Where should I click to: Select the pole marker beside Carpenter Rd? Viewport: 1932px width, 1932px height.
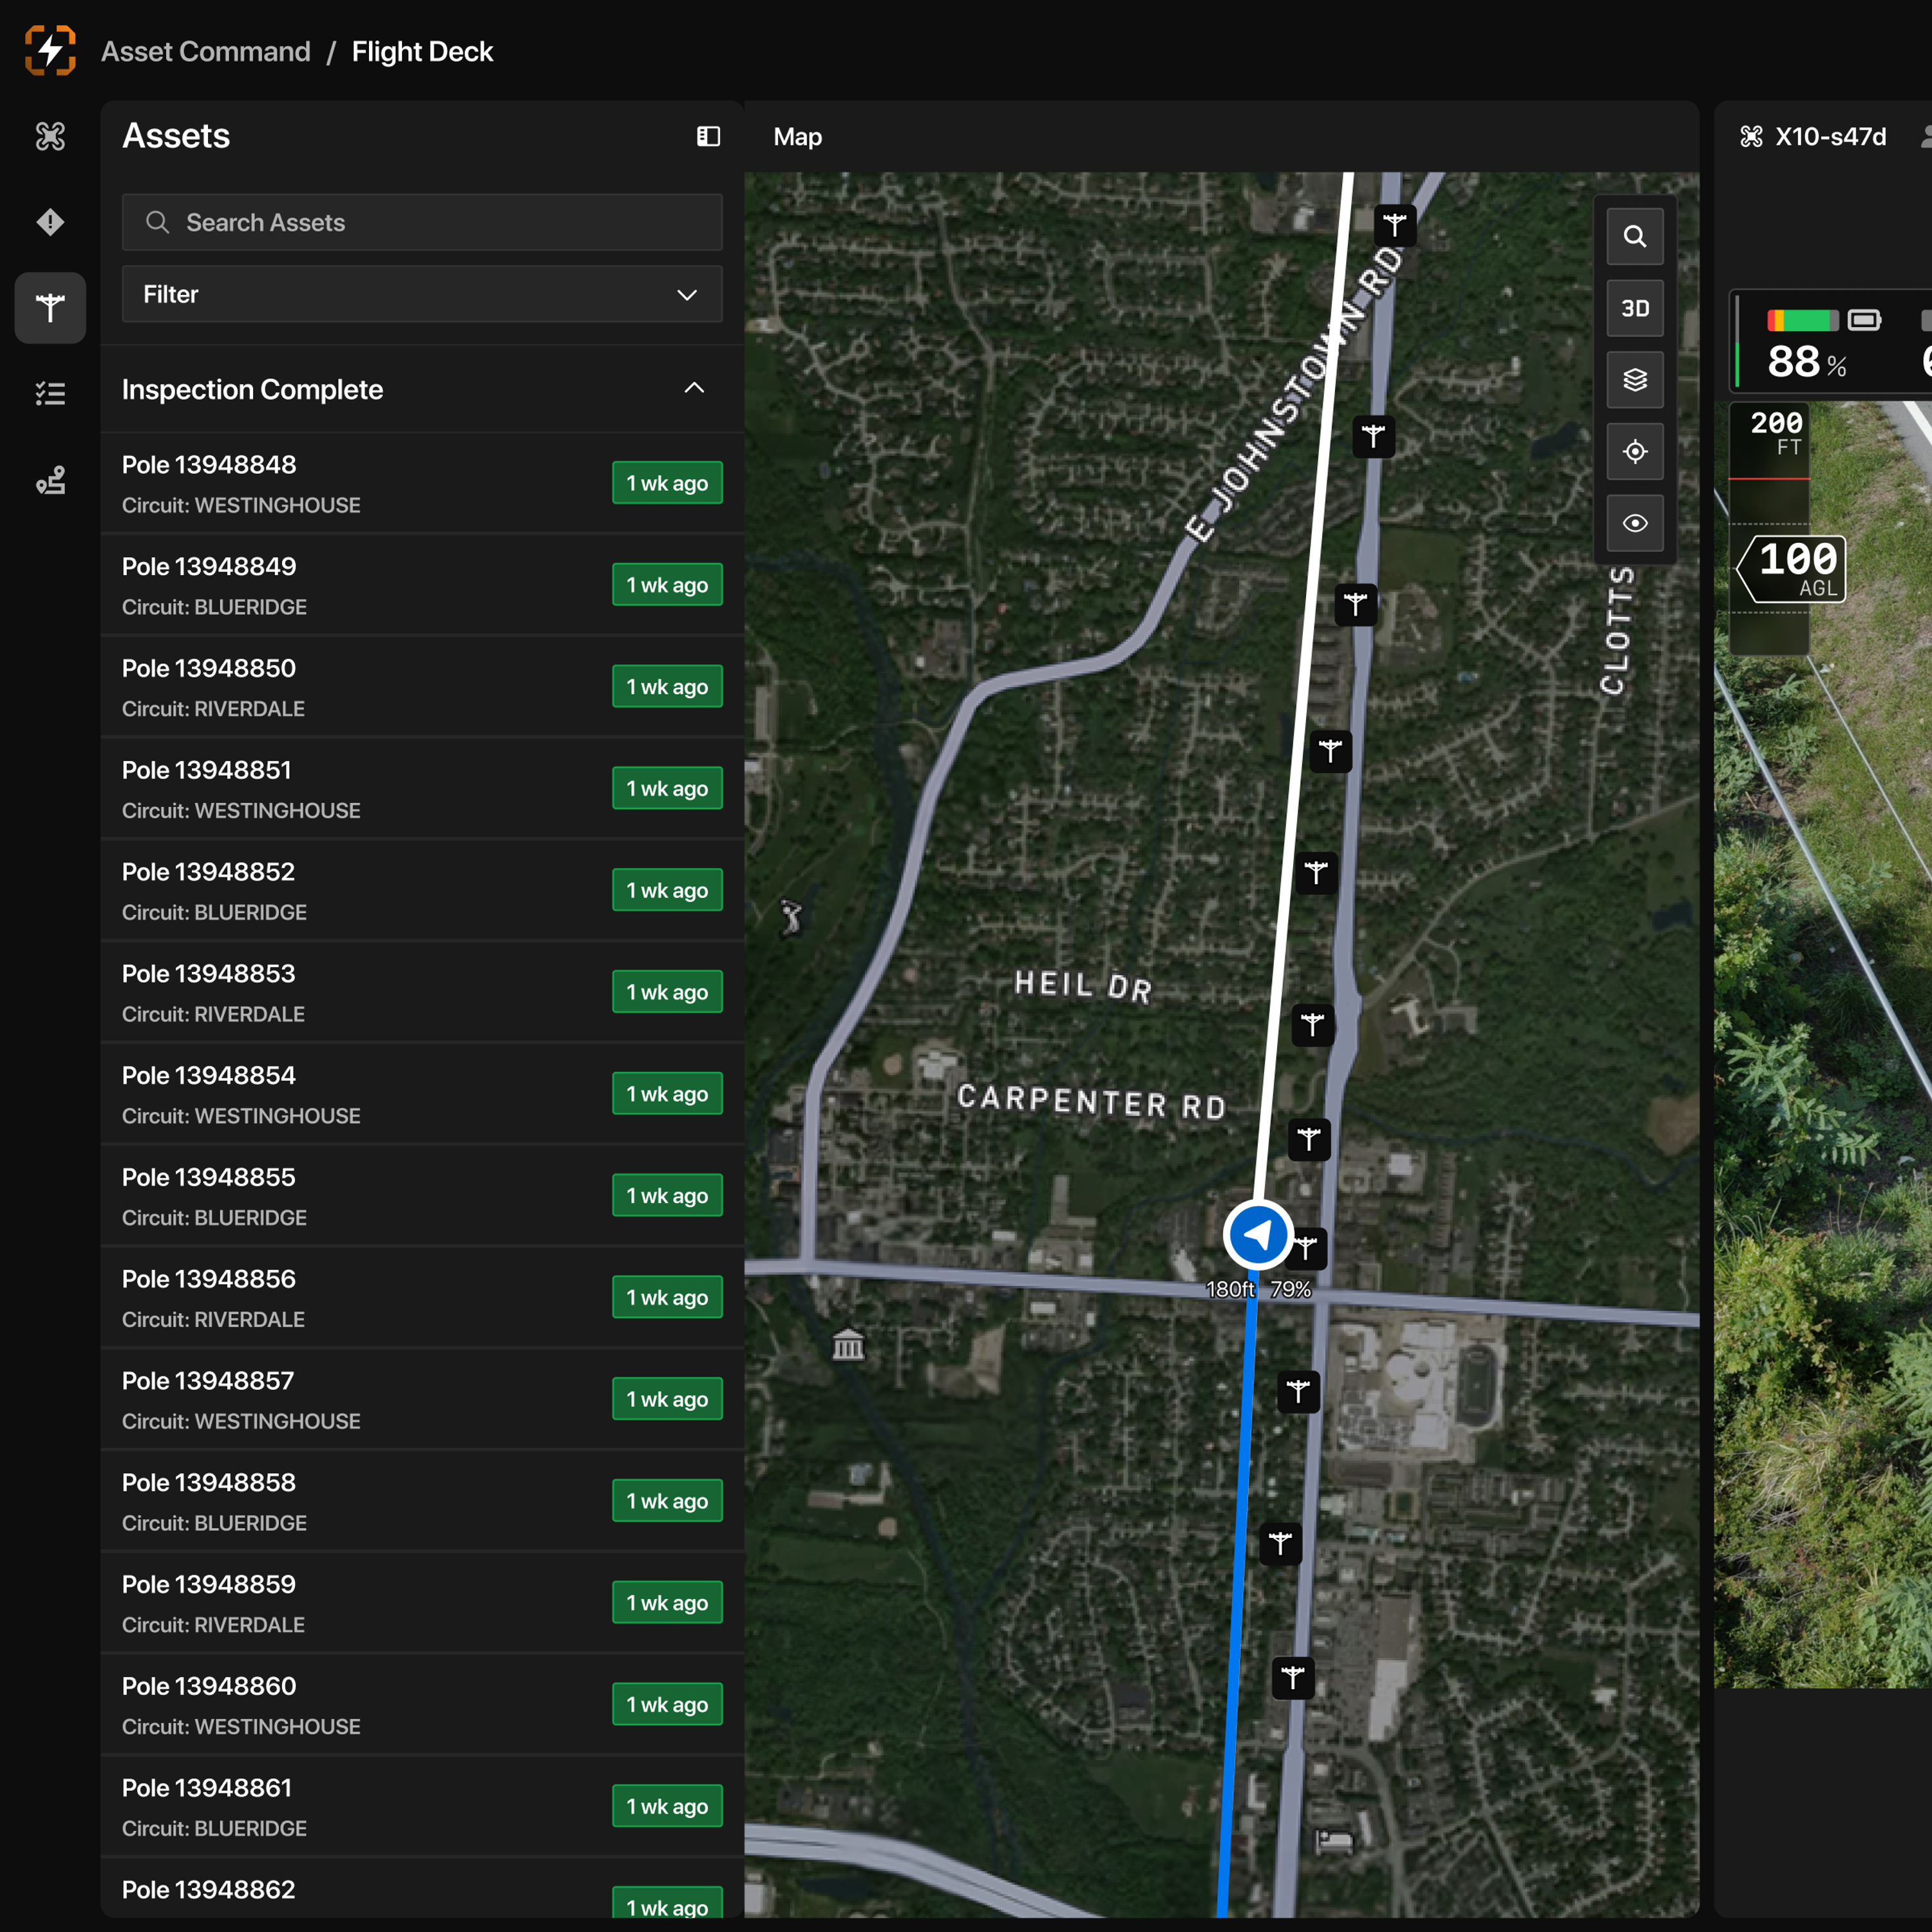1309,1139
